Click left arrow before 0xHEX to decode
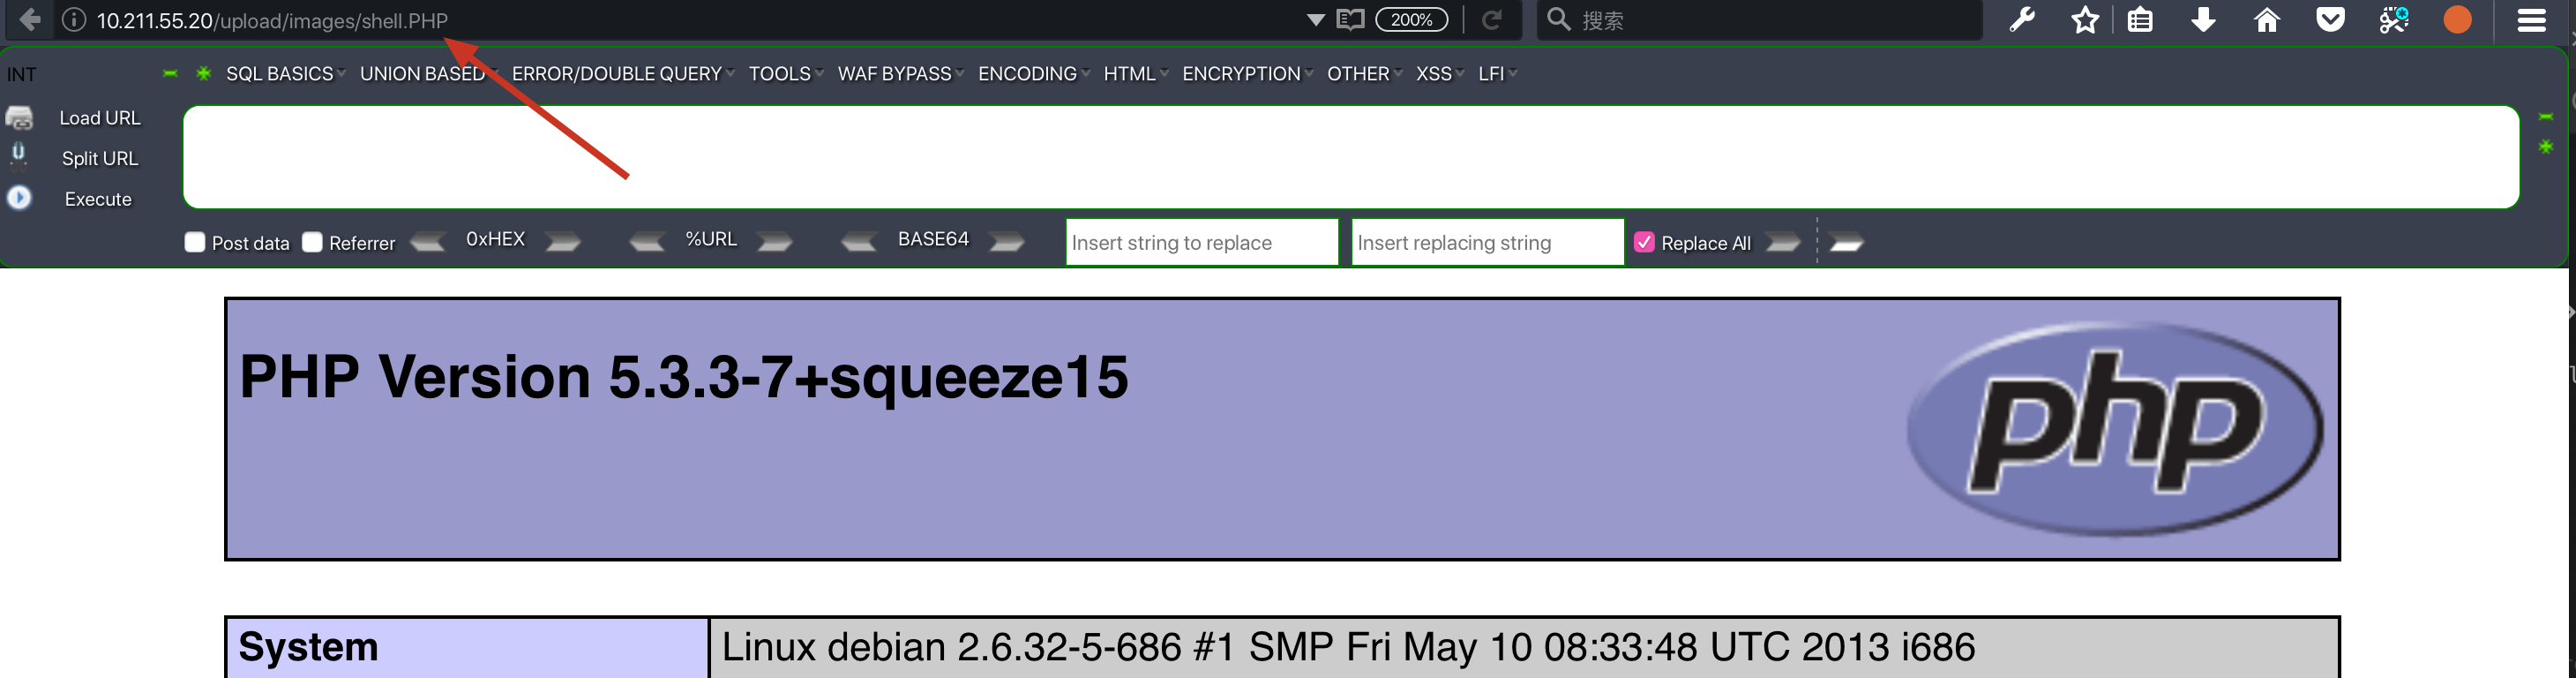Viewport: 2576px width, 678px height. [x=428, y=242]
